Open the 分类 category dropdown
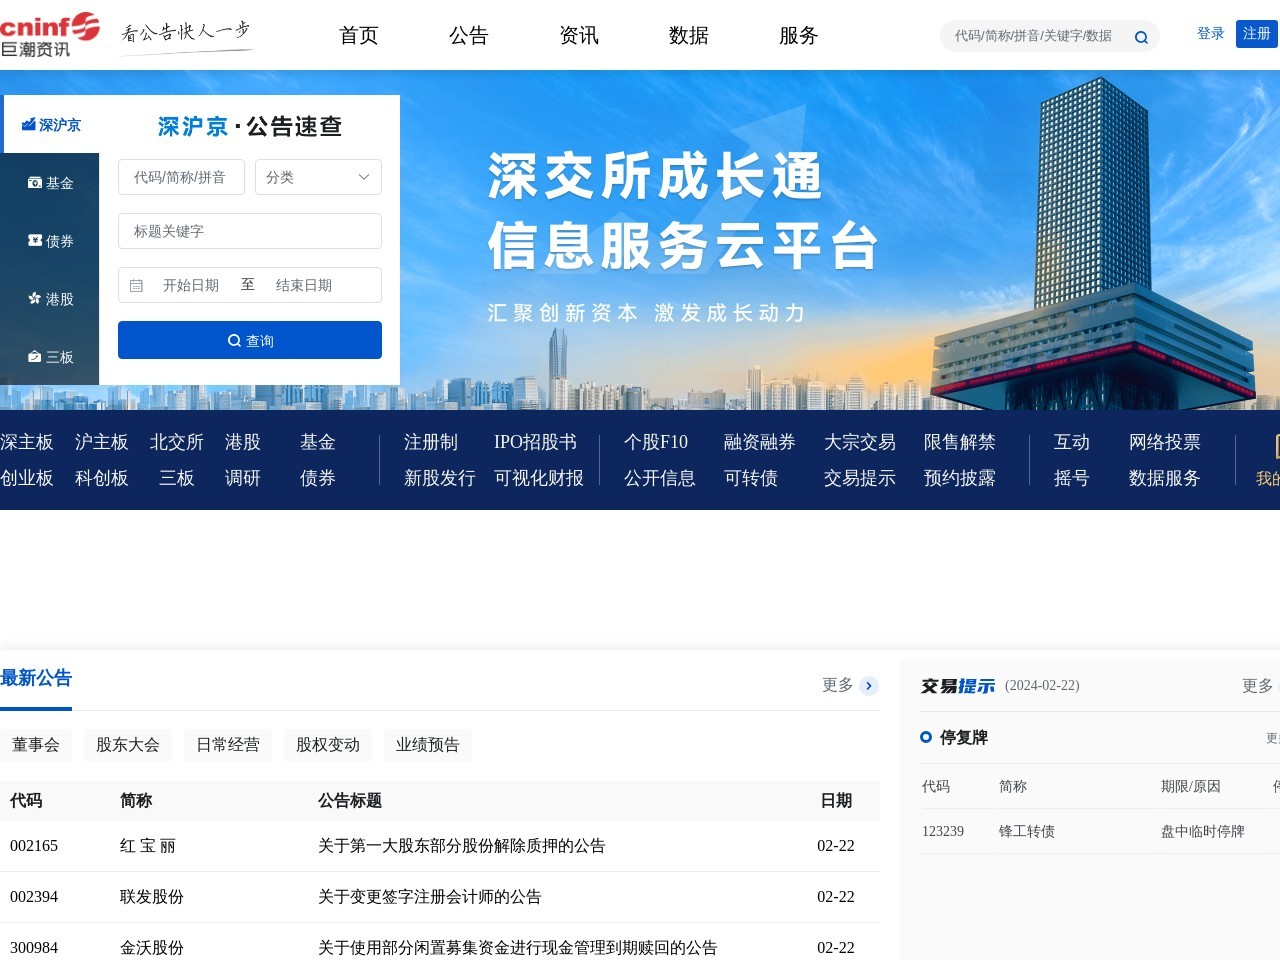Image resolution: width=1280 pixels, height=960 pixels. click(x=317, y=177)
